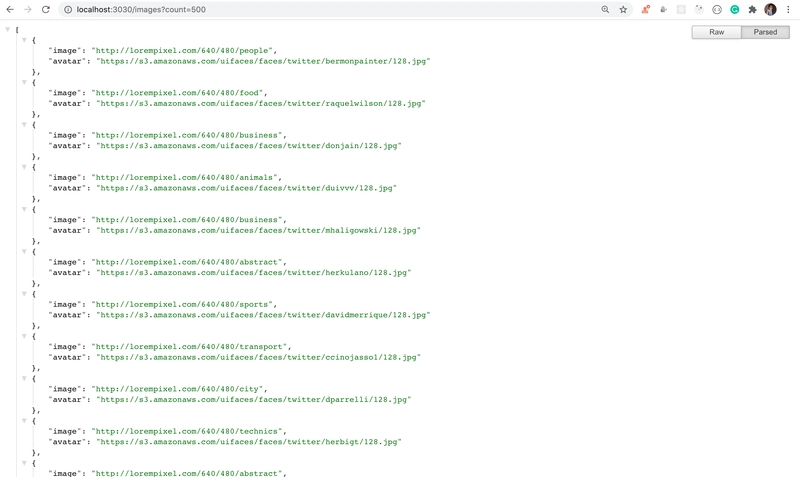The height and width of the screenshot is (477, 800).
Task: Open the Extensions puzzle menu
Action: (x=753, y=9)
